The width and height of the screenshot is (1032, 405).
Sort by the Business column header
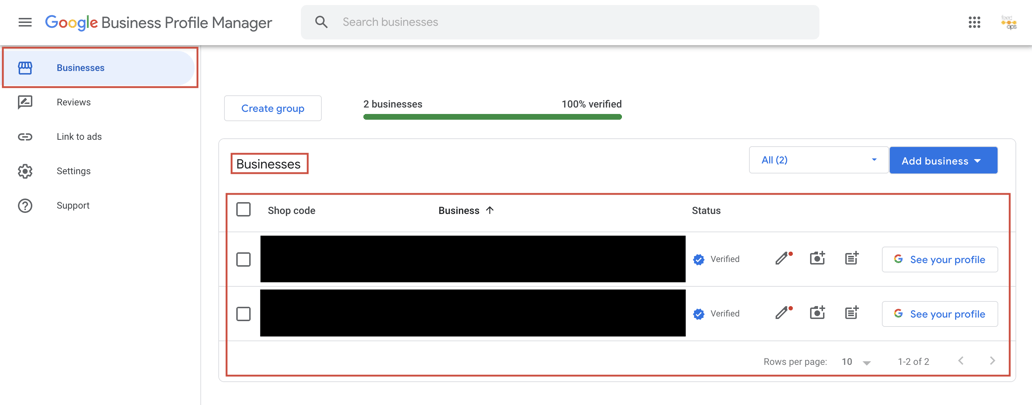pyautogui.click(x=459, y=211)
